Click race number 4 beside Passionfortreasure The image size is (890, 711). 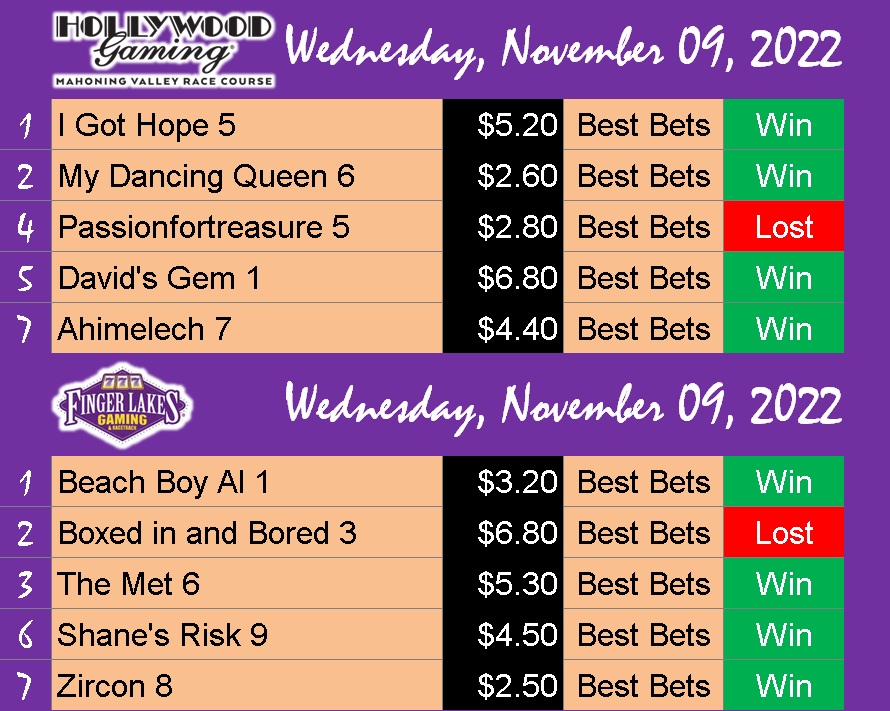25,227
